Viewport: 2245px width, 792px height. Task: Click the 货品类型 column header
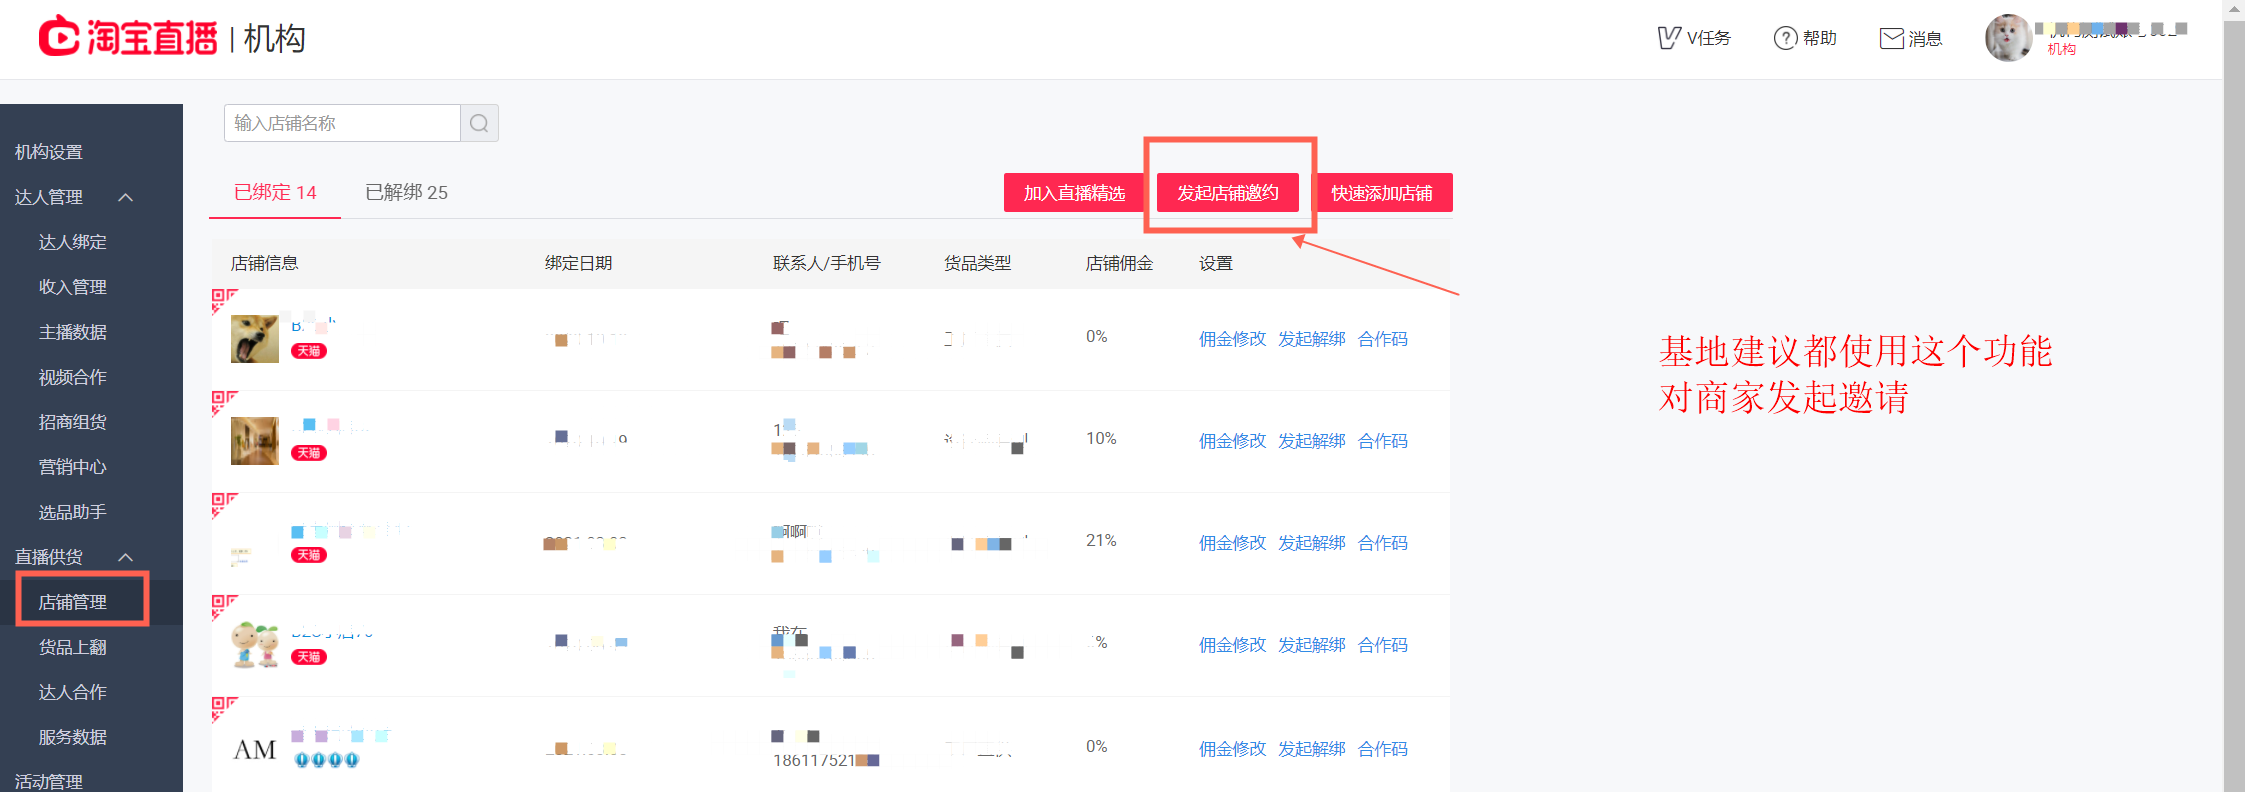coord(977,263)
